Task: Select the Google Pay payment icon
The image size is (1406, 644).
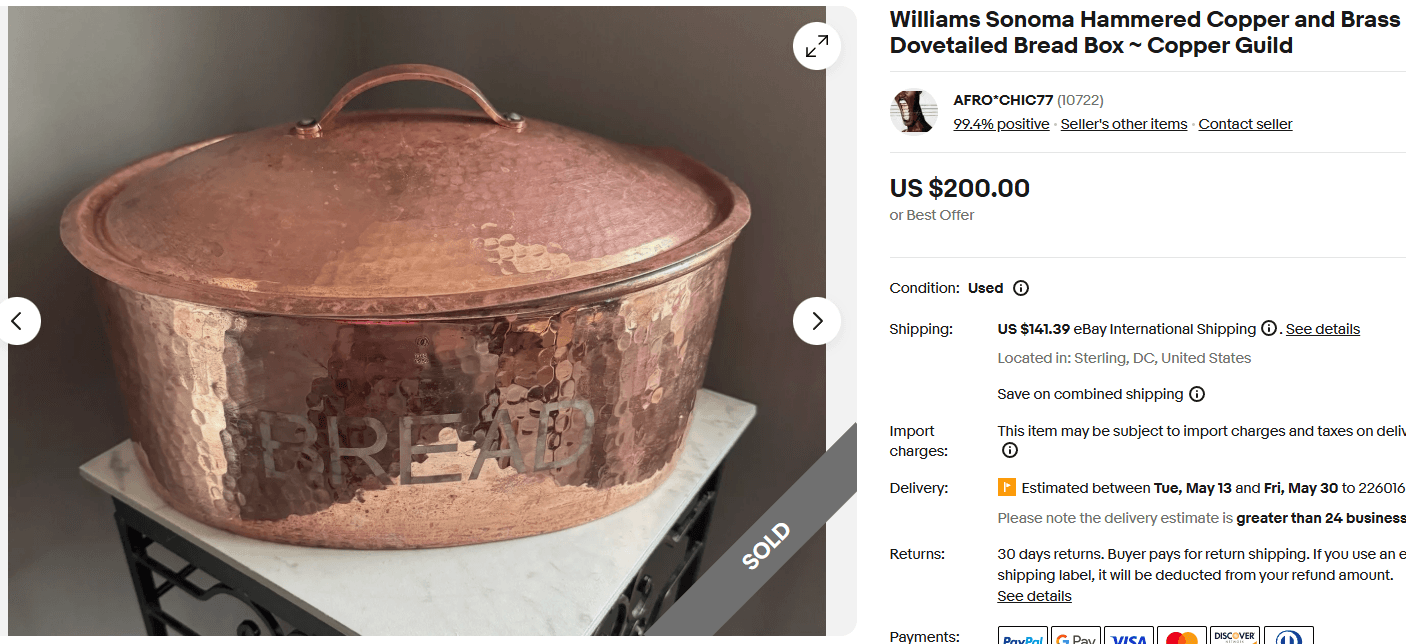Action: [1076, 635]
